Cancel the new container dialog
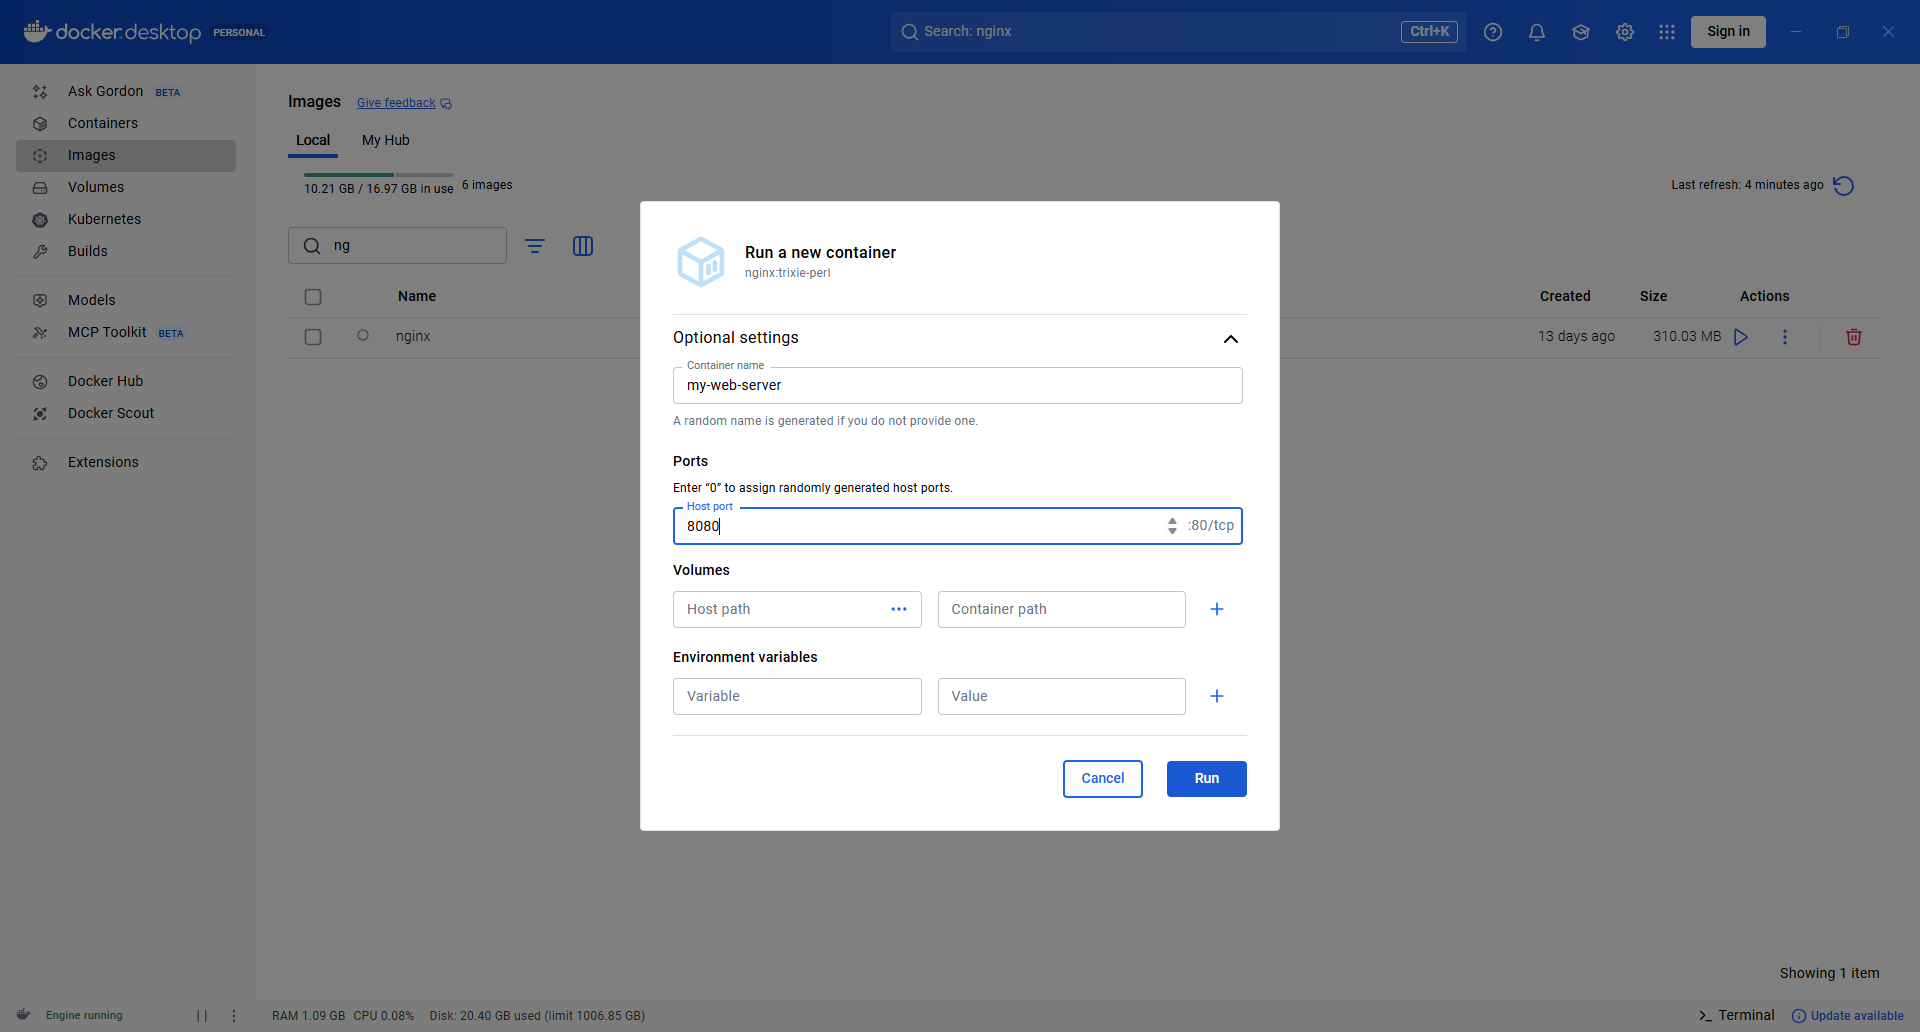1920x1032 pixels. (x=1103, y=779)
